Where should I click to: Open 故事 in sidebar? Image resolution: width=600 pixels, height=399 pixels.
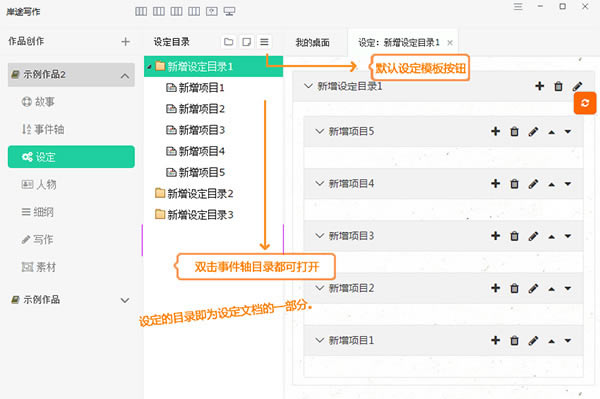coord(38,102)
